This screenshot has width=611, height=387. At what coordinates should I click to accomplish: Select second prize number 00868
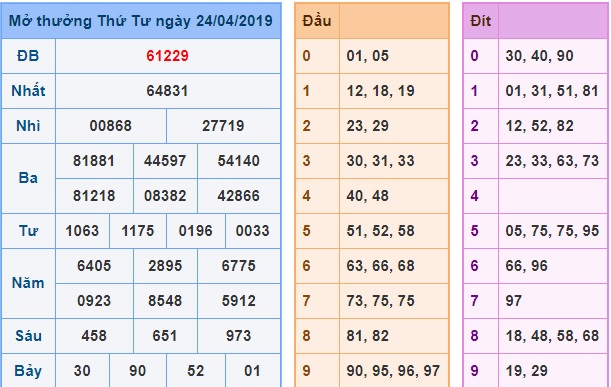(111, 126)
